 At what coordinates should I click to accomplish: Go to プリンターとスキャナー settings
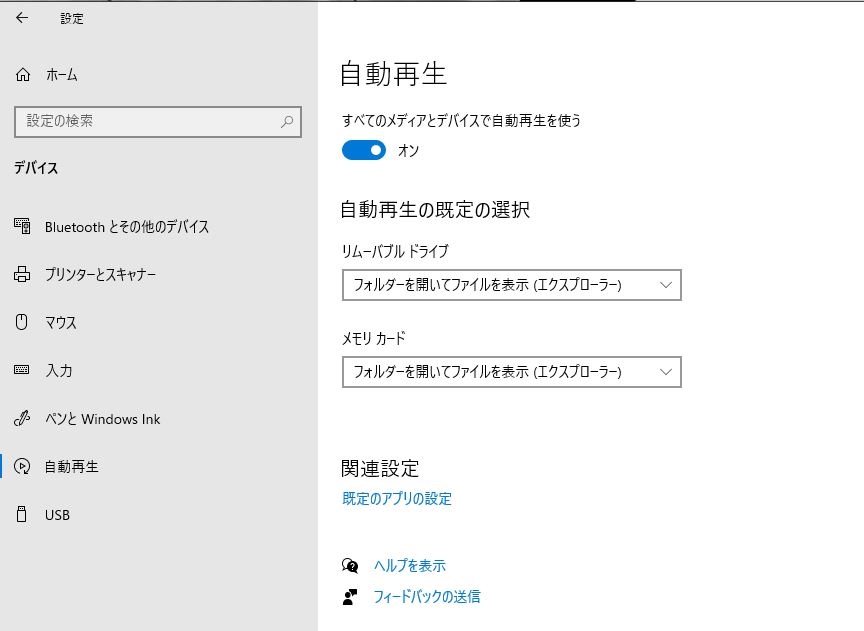[100, 275]
